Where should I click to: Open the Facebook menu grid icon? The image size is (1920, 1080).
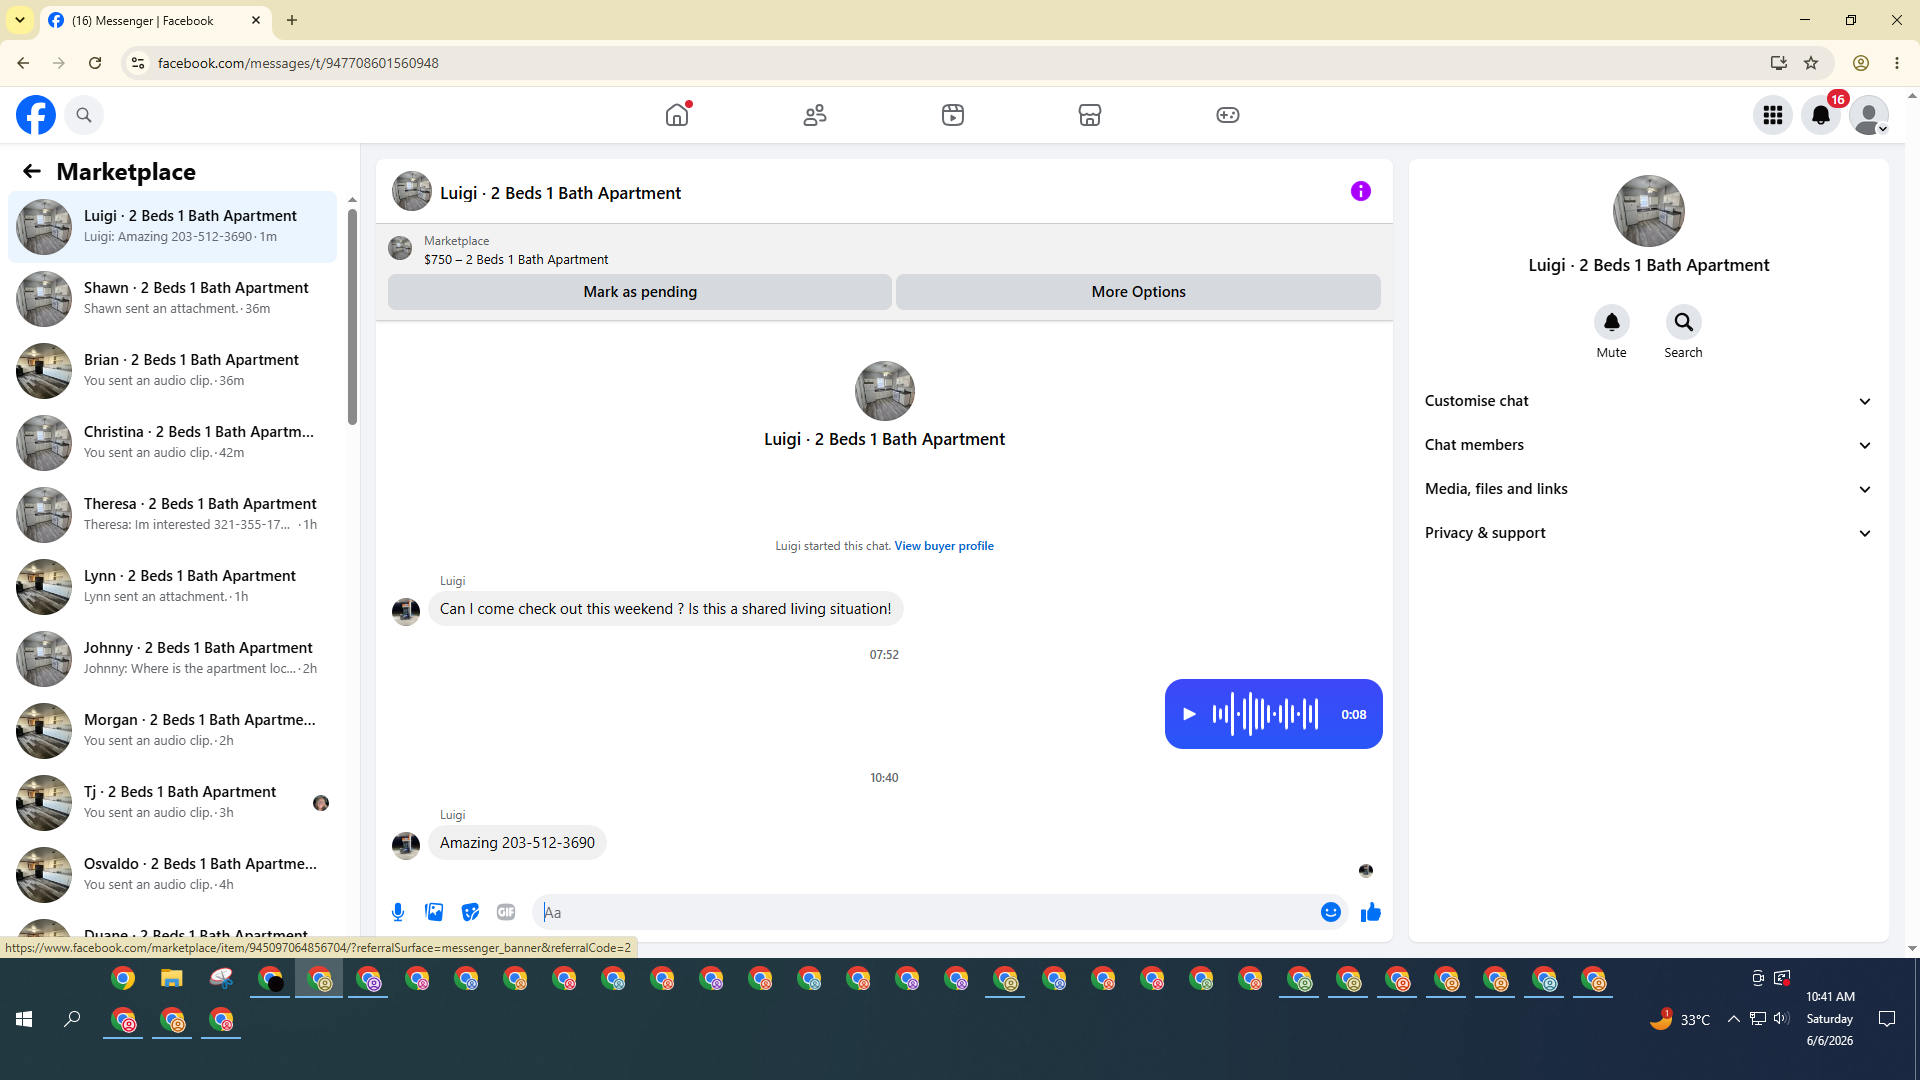coord(1773,115)
